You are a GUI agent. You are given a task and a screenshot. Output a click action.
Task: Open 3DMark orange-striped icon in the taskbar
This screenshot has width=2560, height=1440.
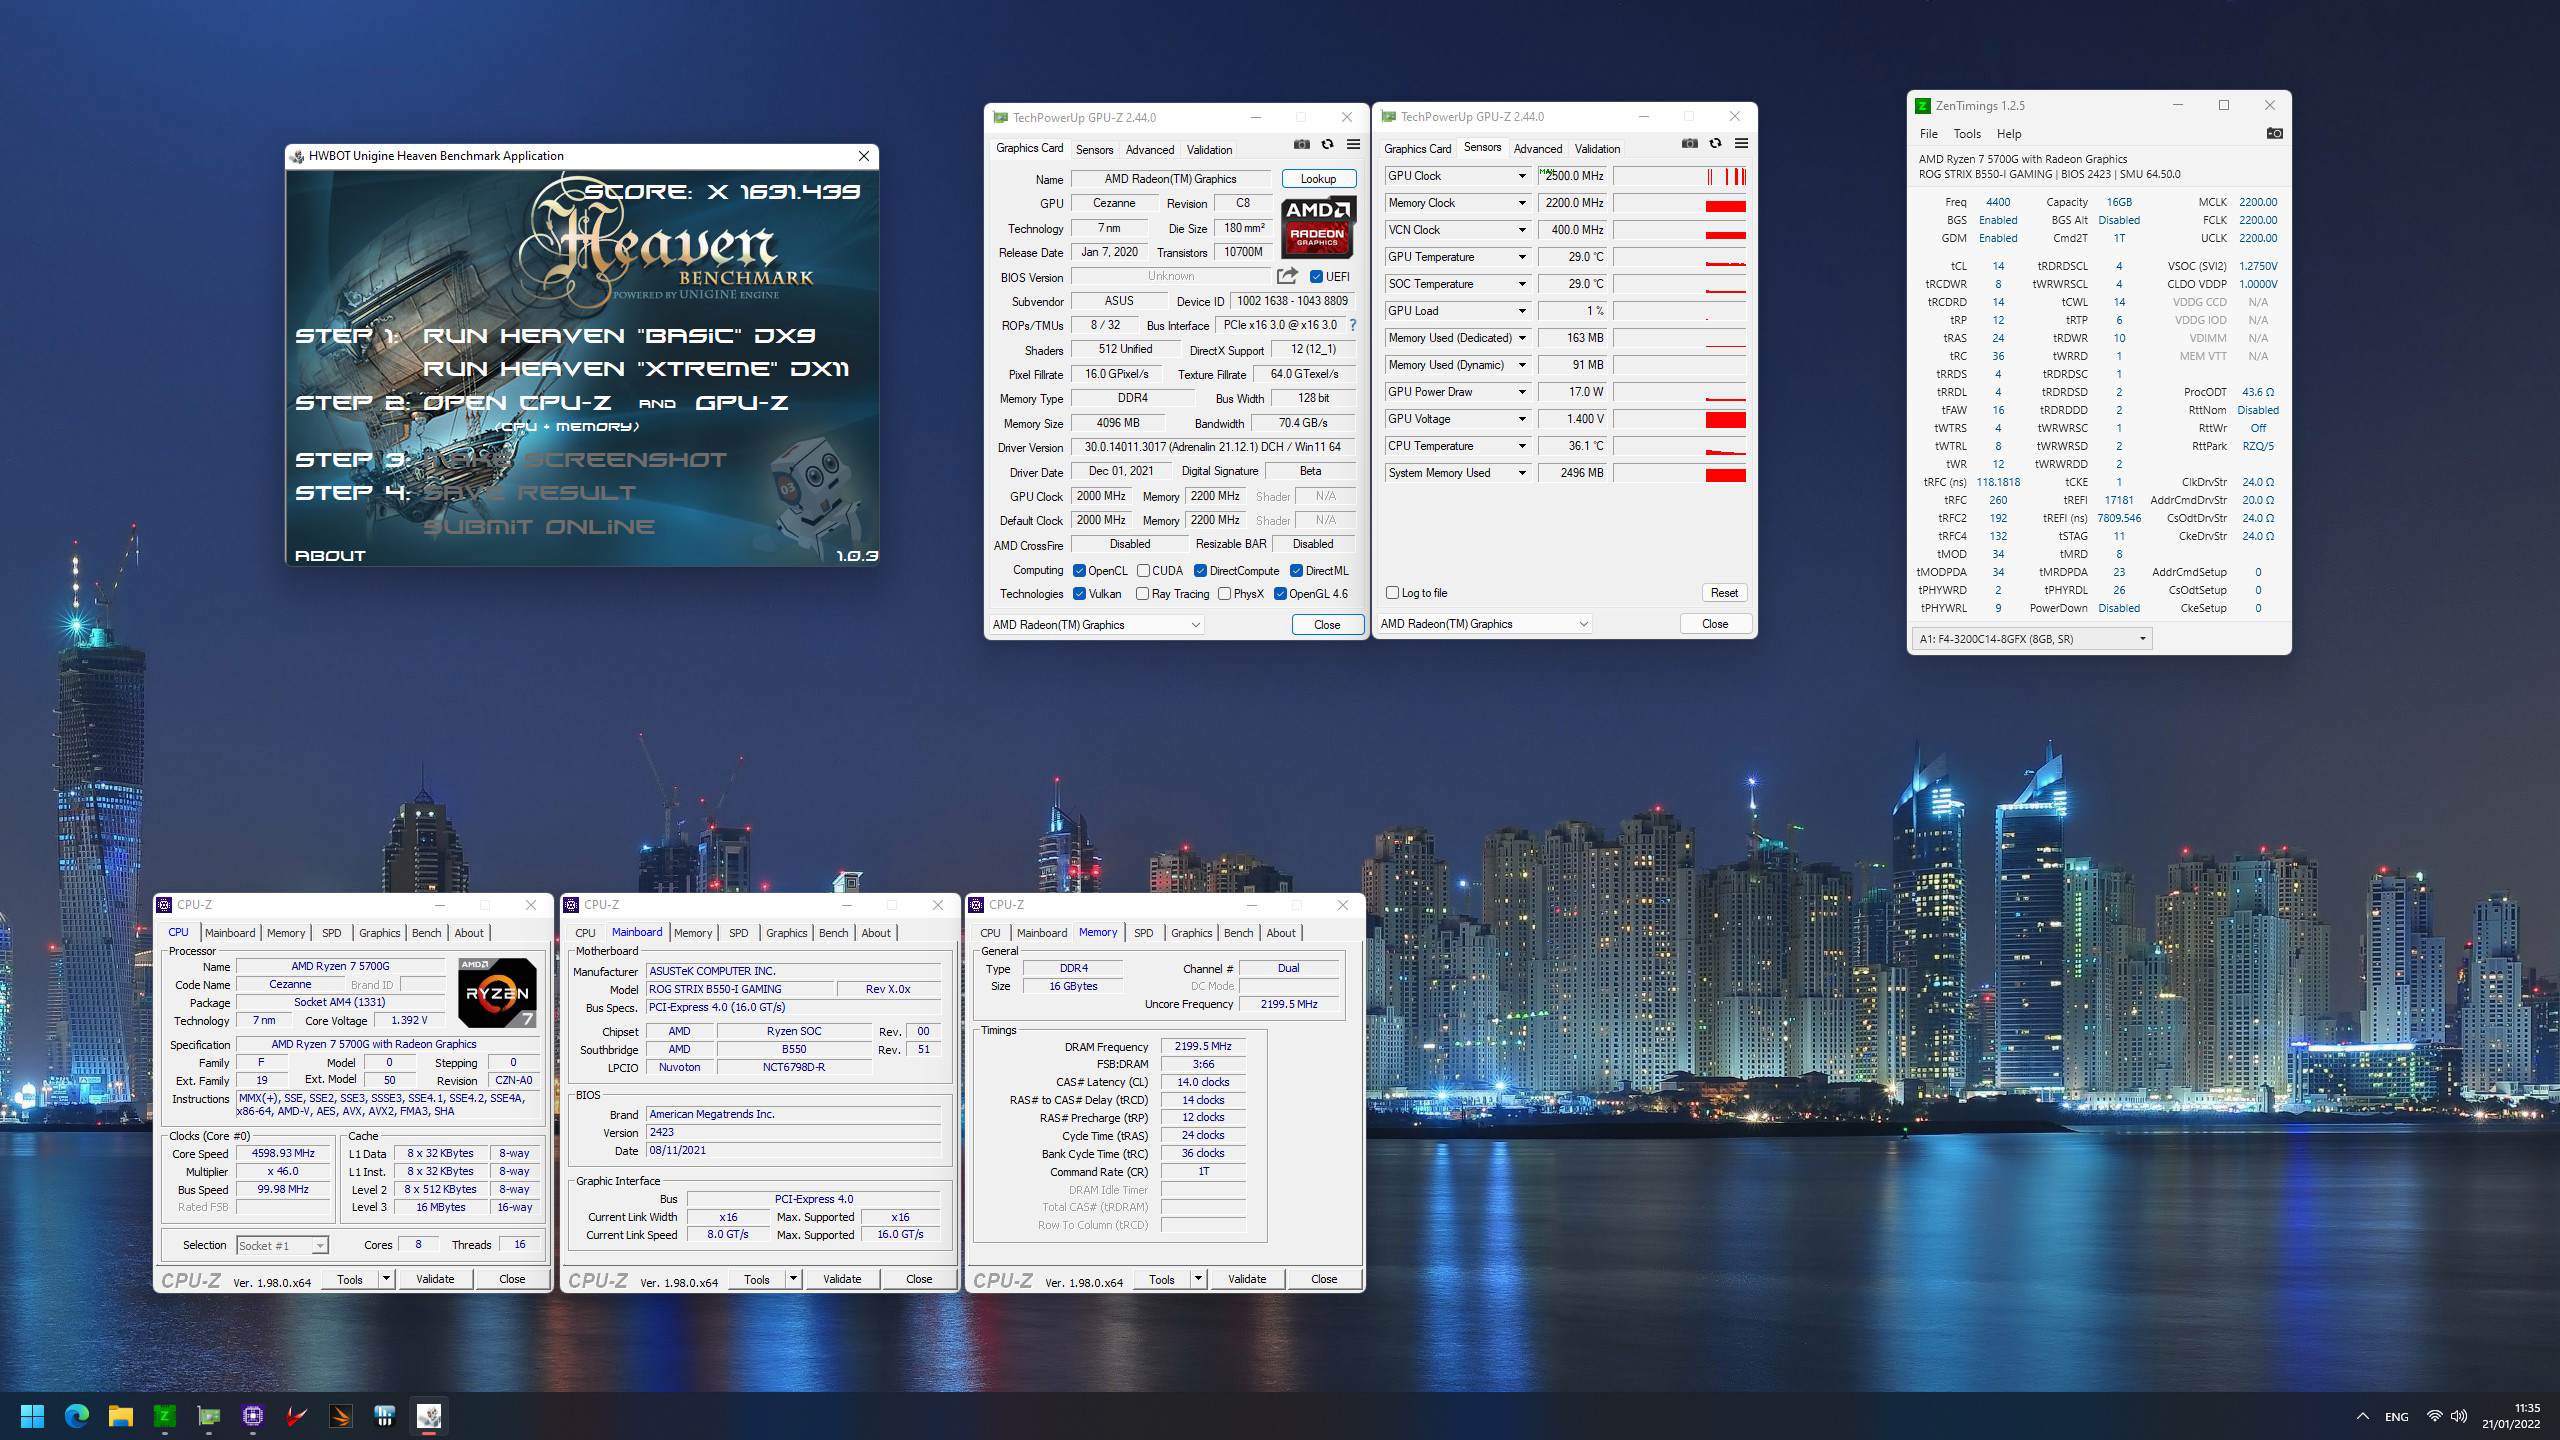341,1416
